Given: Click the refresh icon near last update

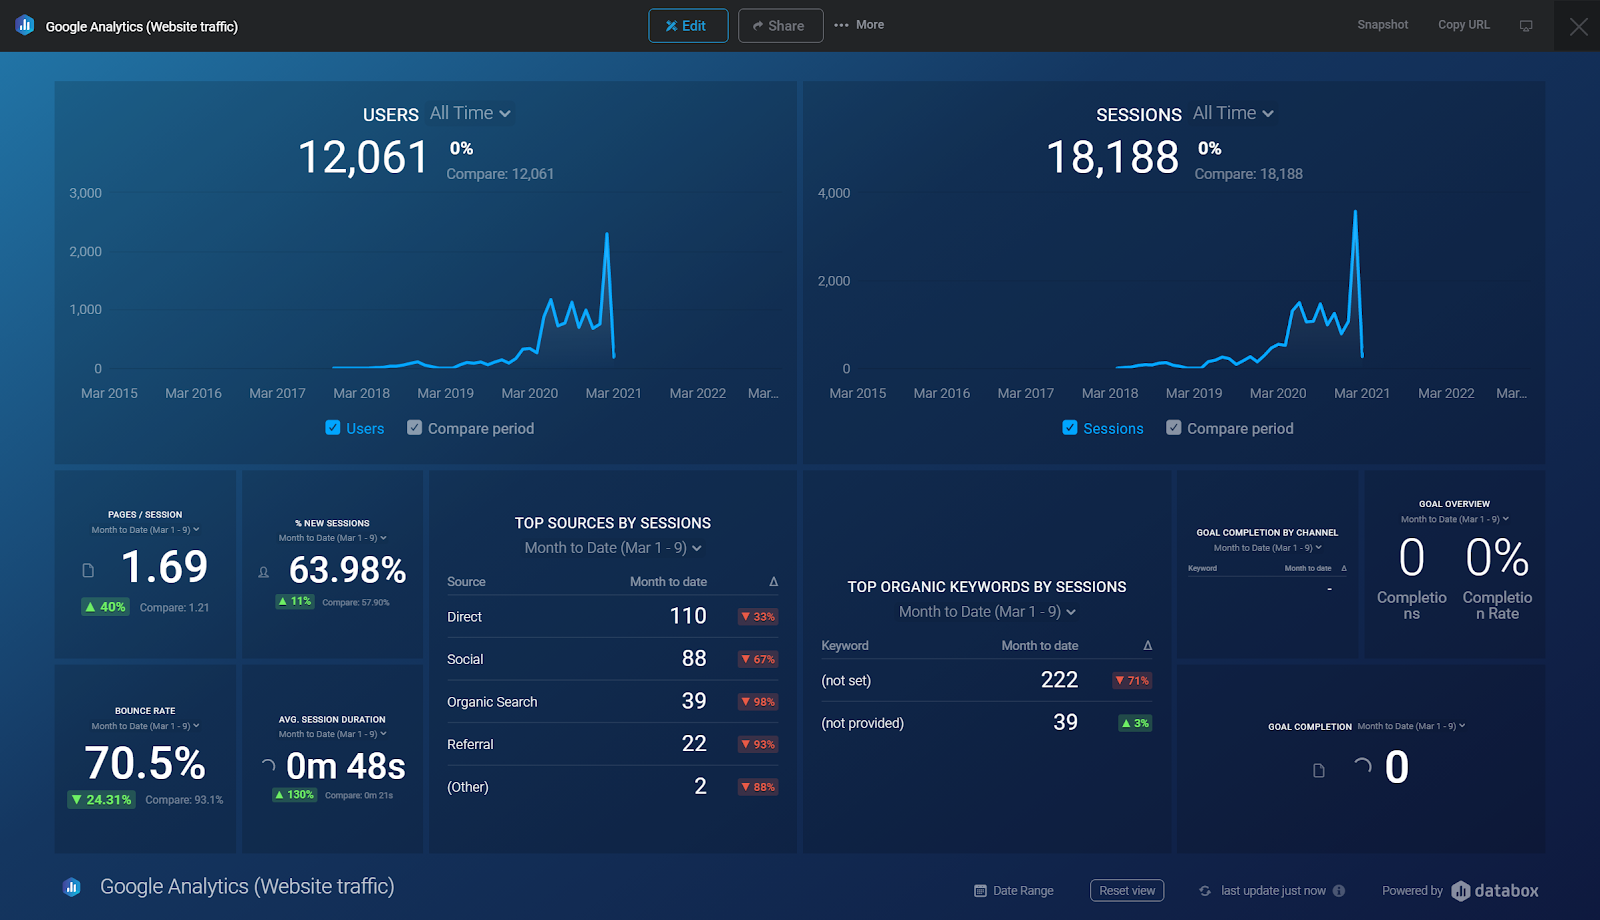Looking at the screenshot, I should (1205, 891).
